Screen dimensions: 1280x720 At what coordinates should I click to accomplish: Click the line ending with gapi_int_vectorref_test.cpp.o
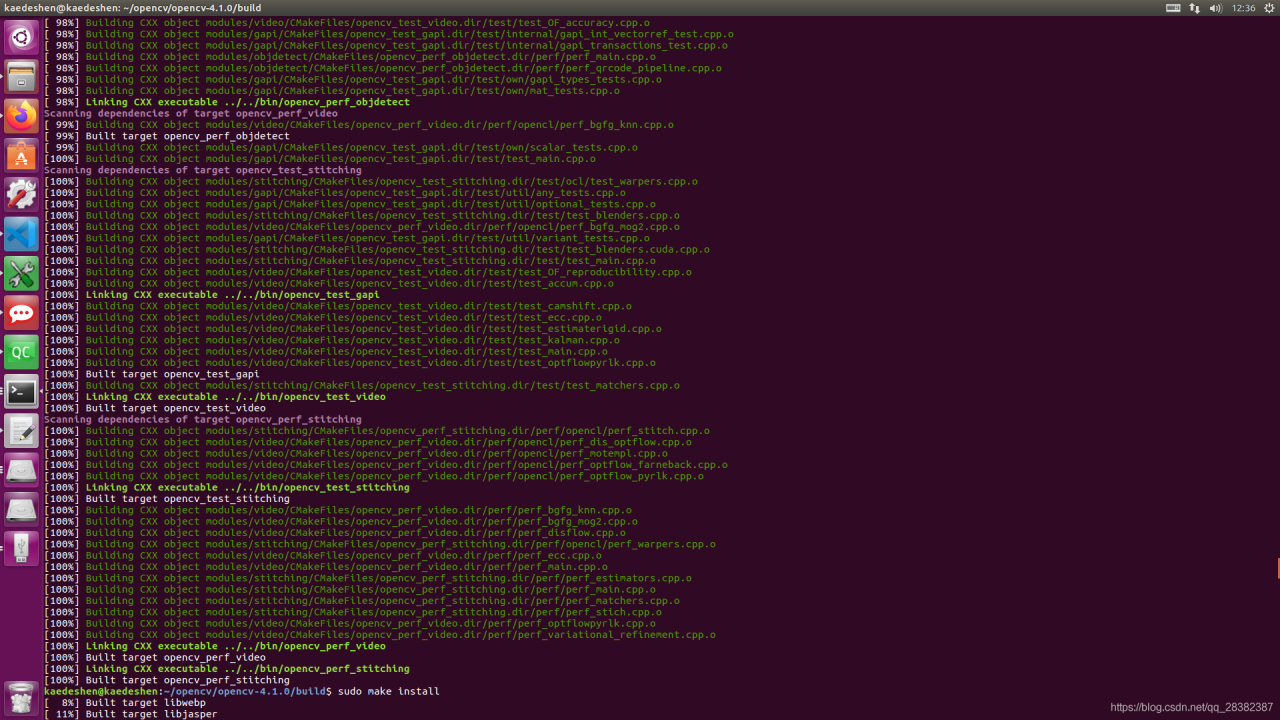coord(389,34)
